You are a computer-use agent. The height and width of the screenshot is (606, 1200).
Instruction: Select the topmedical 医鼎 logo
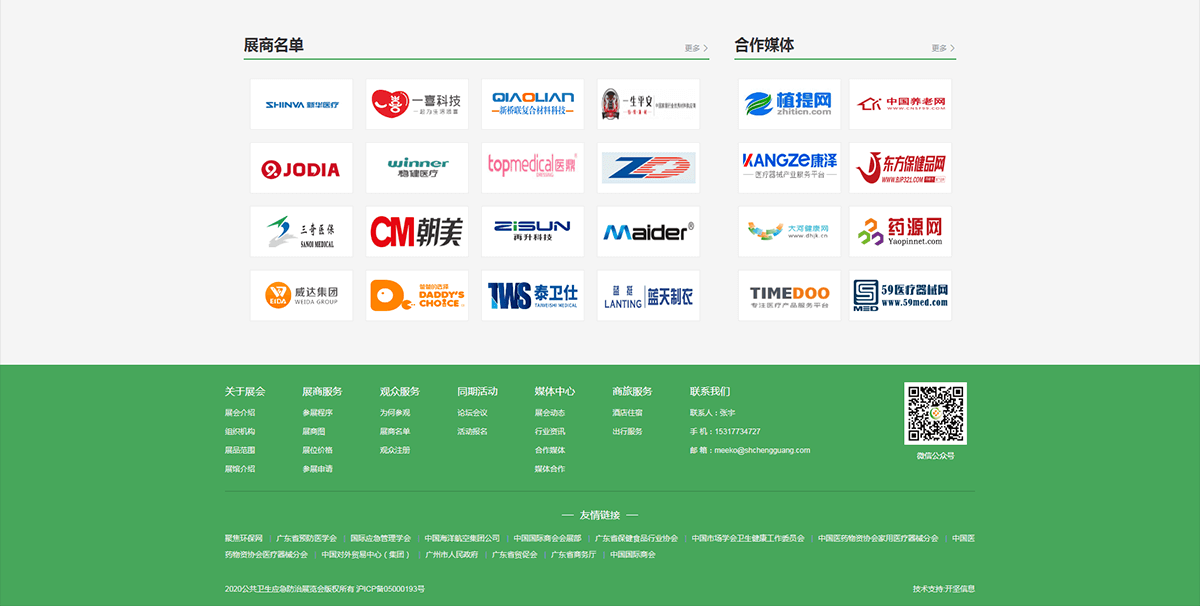click(x=533, y=168)
